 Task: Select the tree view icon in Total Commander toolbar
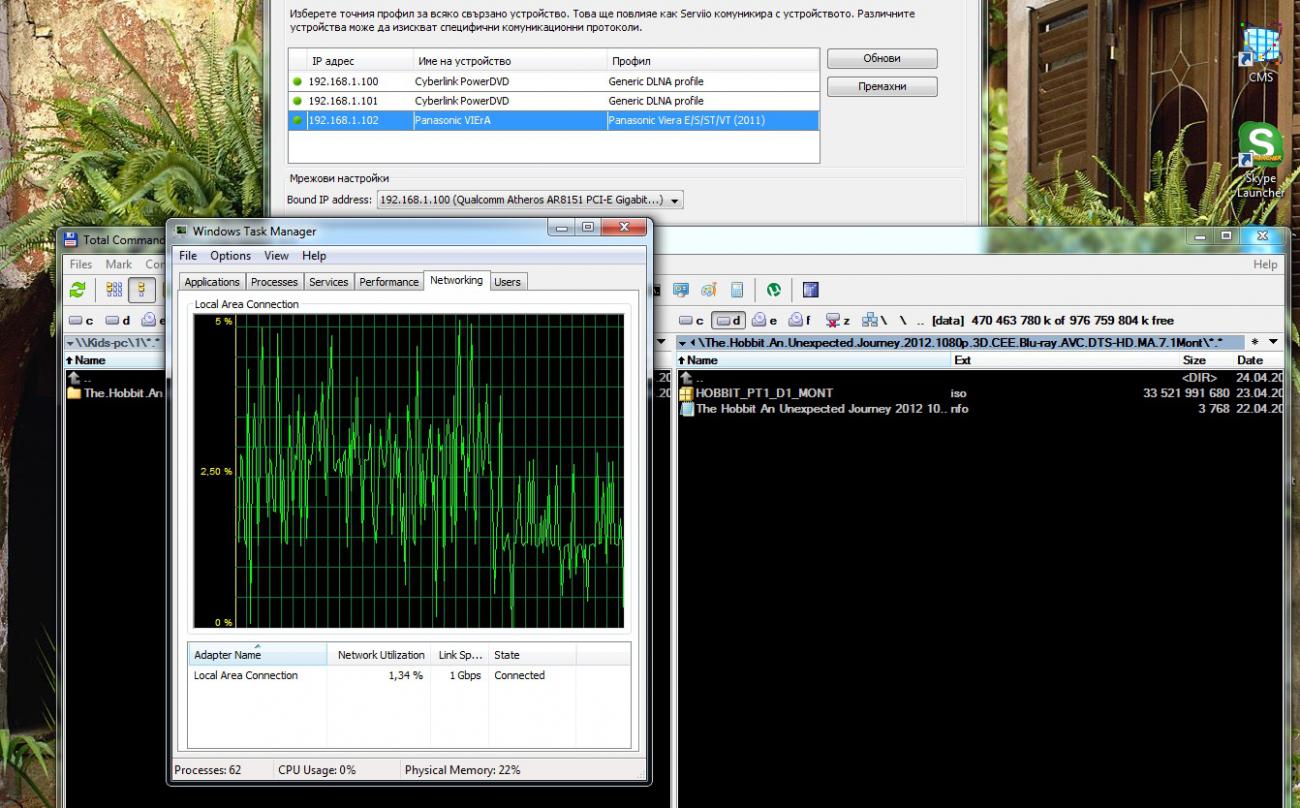coord(141,290)
